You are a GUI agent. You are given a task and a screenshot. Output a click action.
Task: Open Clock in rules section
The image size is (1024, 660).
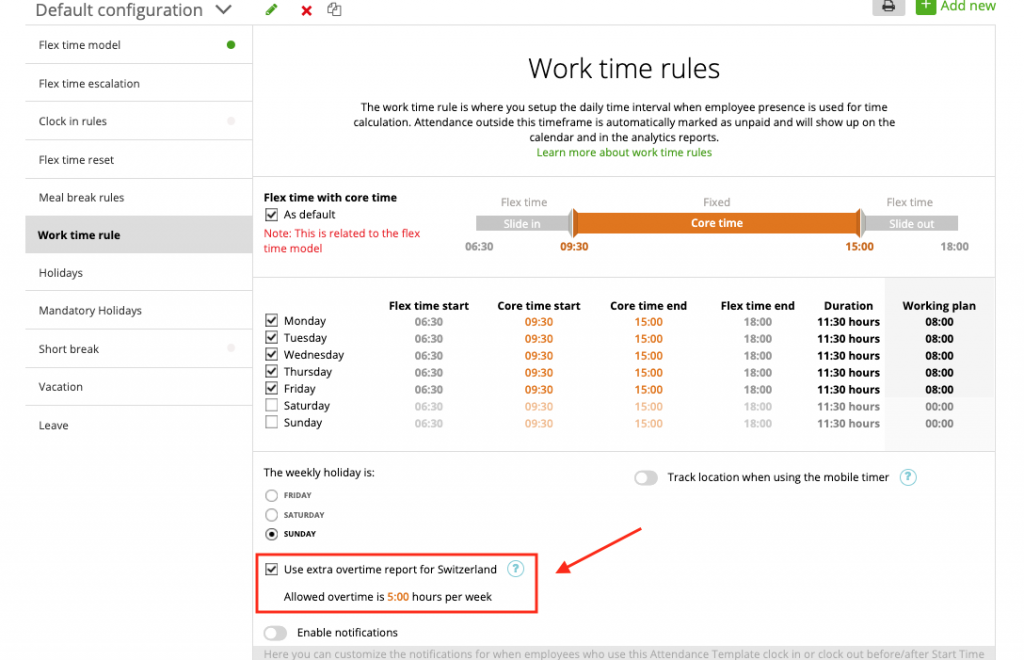(138, 121)
